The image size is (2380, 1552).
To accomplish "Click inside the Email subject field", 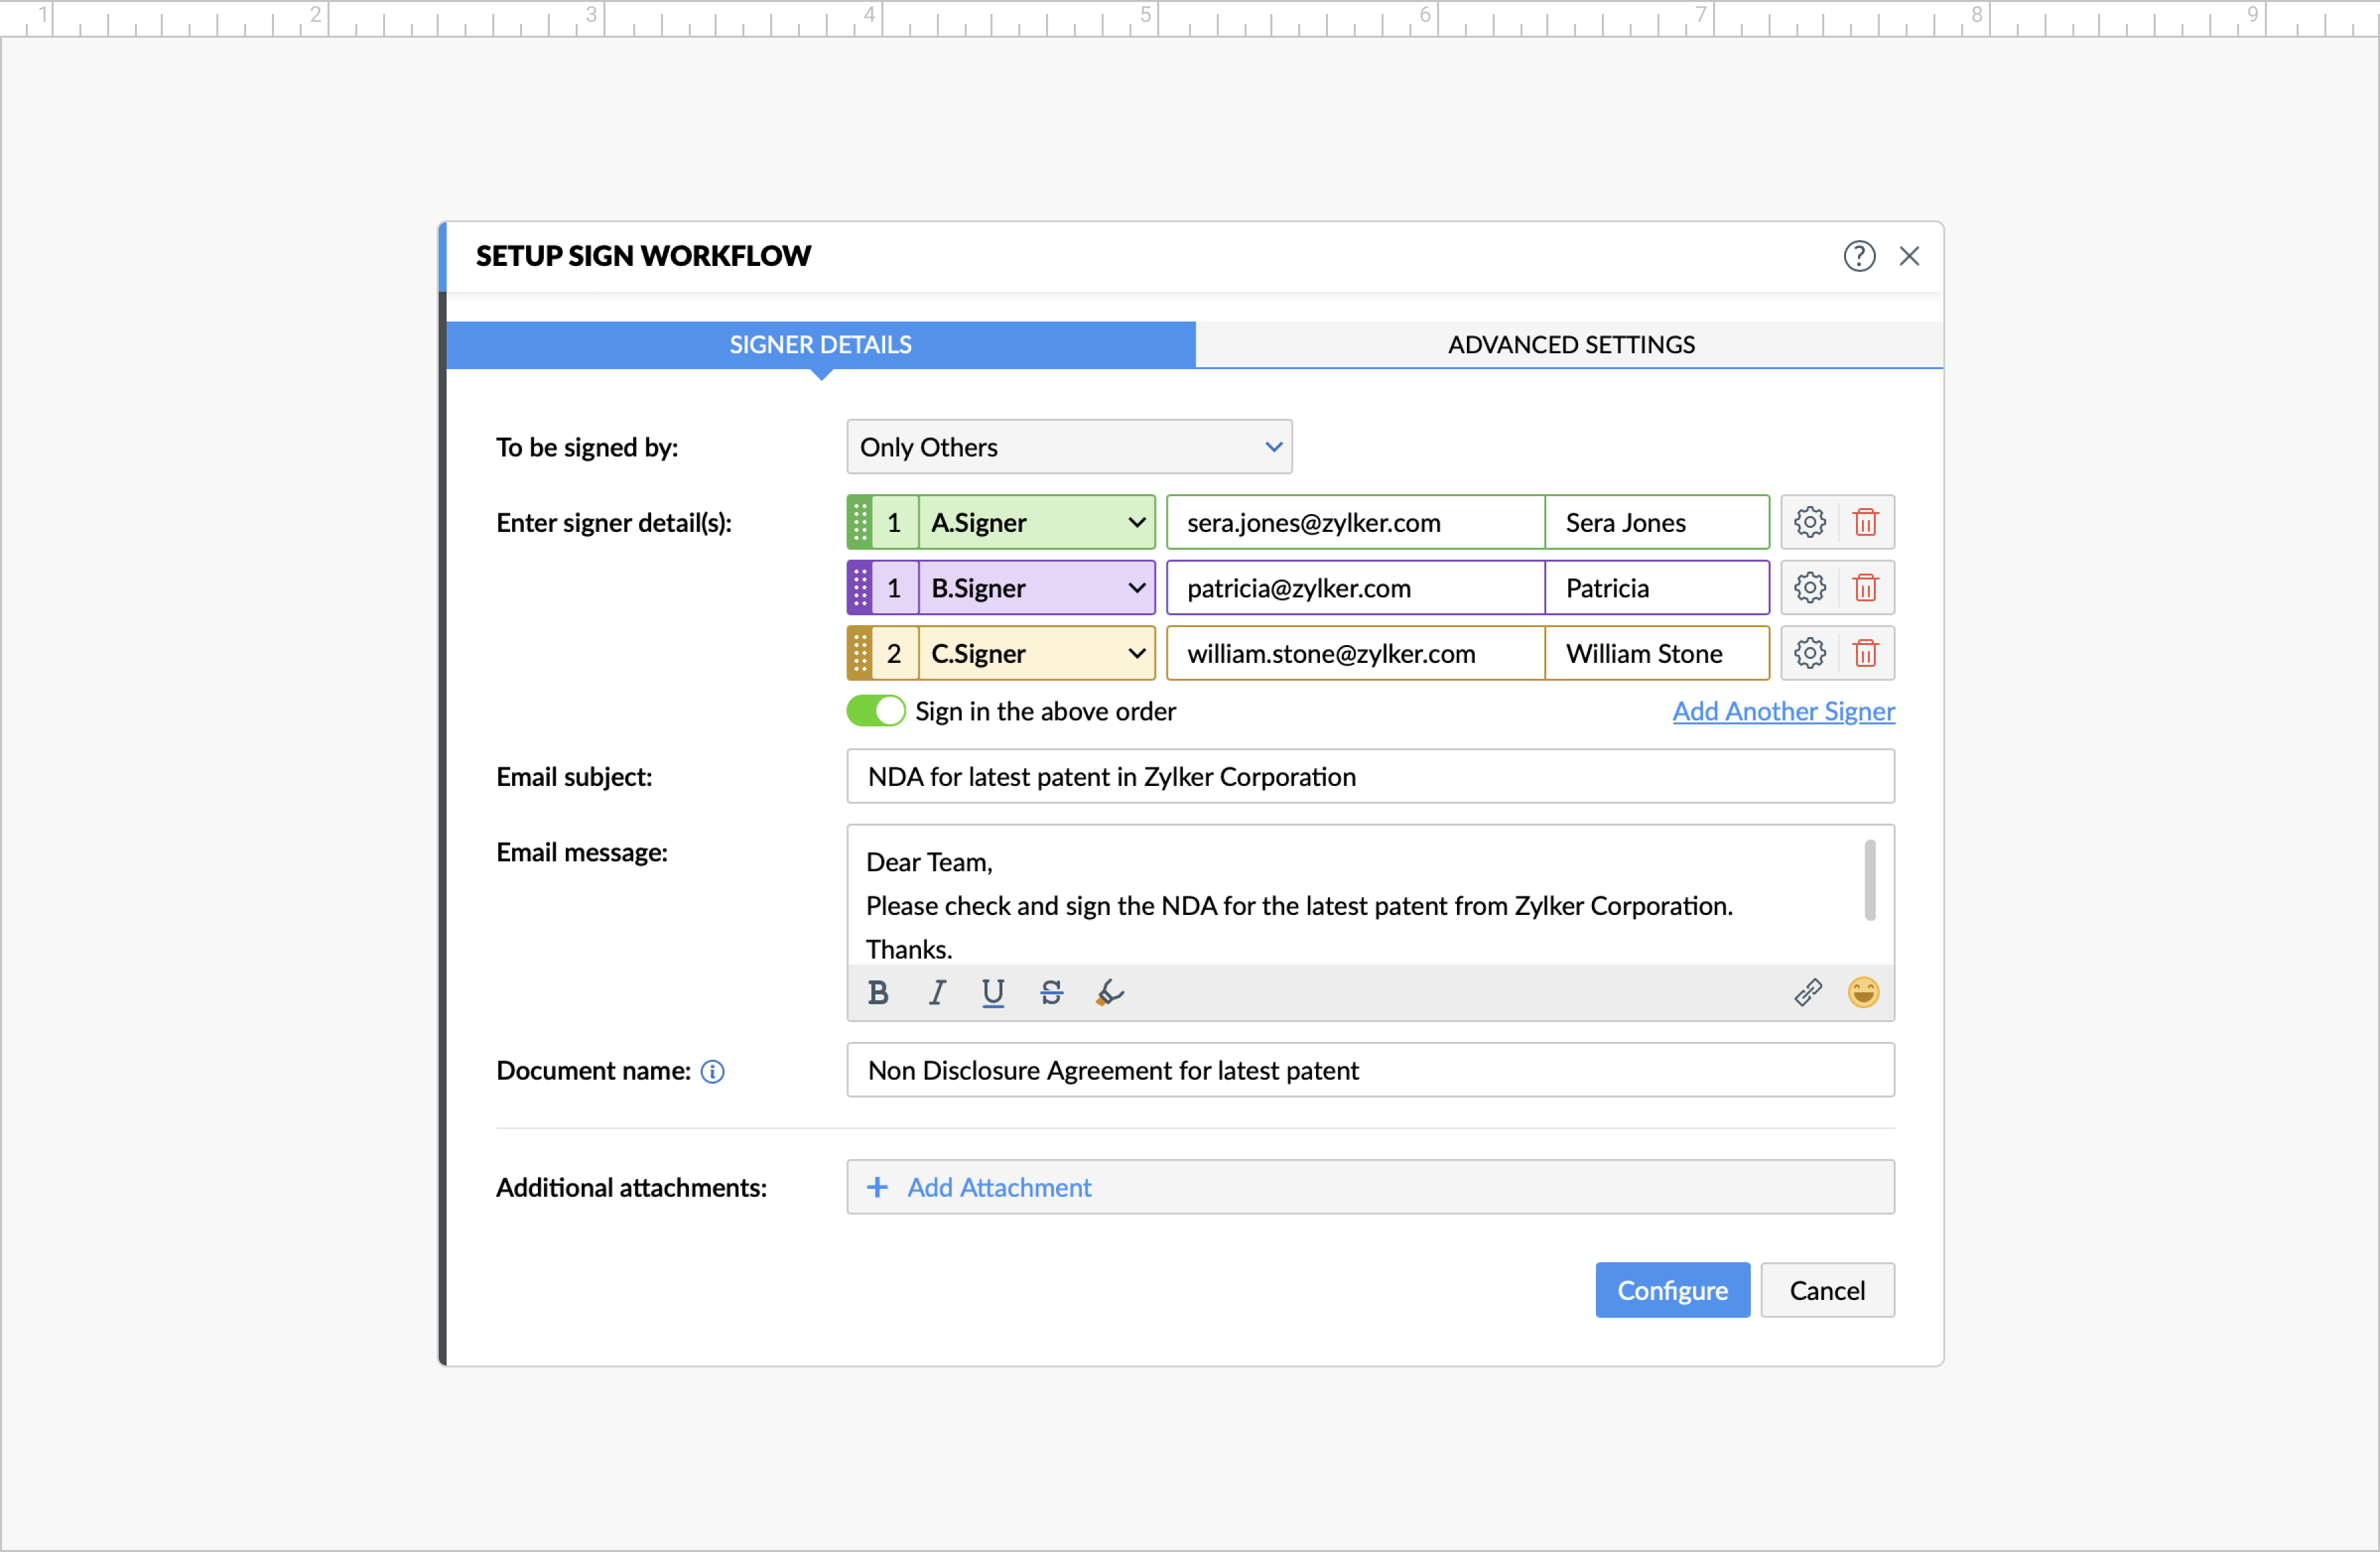I will (1370, 776).
